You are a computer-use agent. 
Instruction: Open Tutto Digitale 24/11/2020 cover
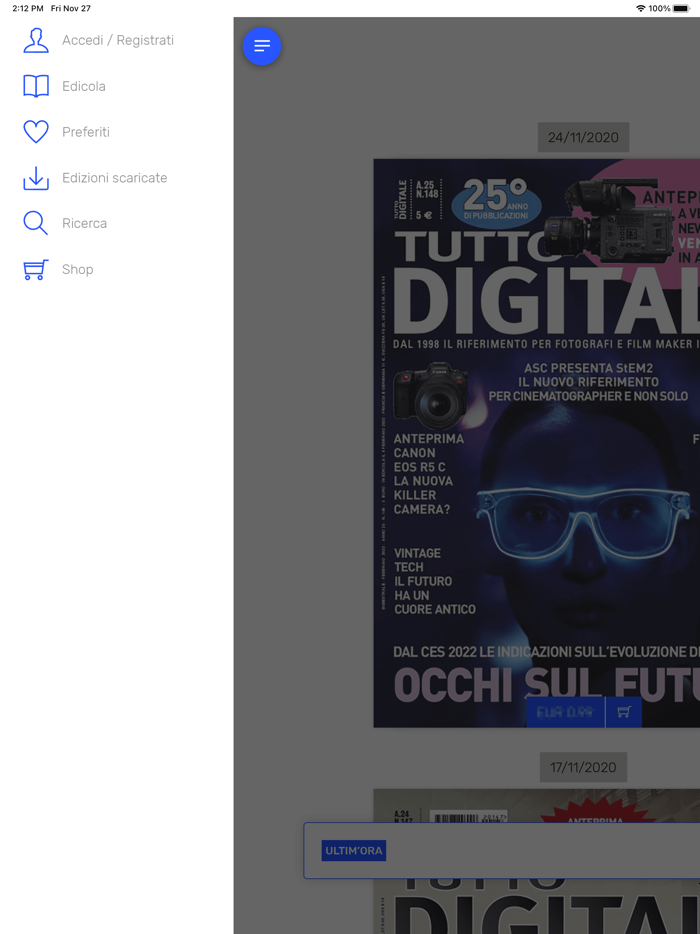click(x=537, y=443)
